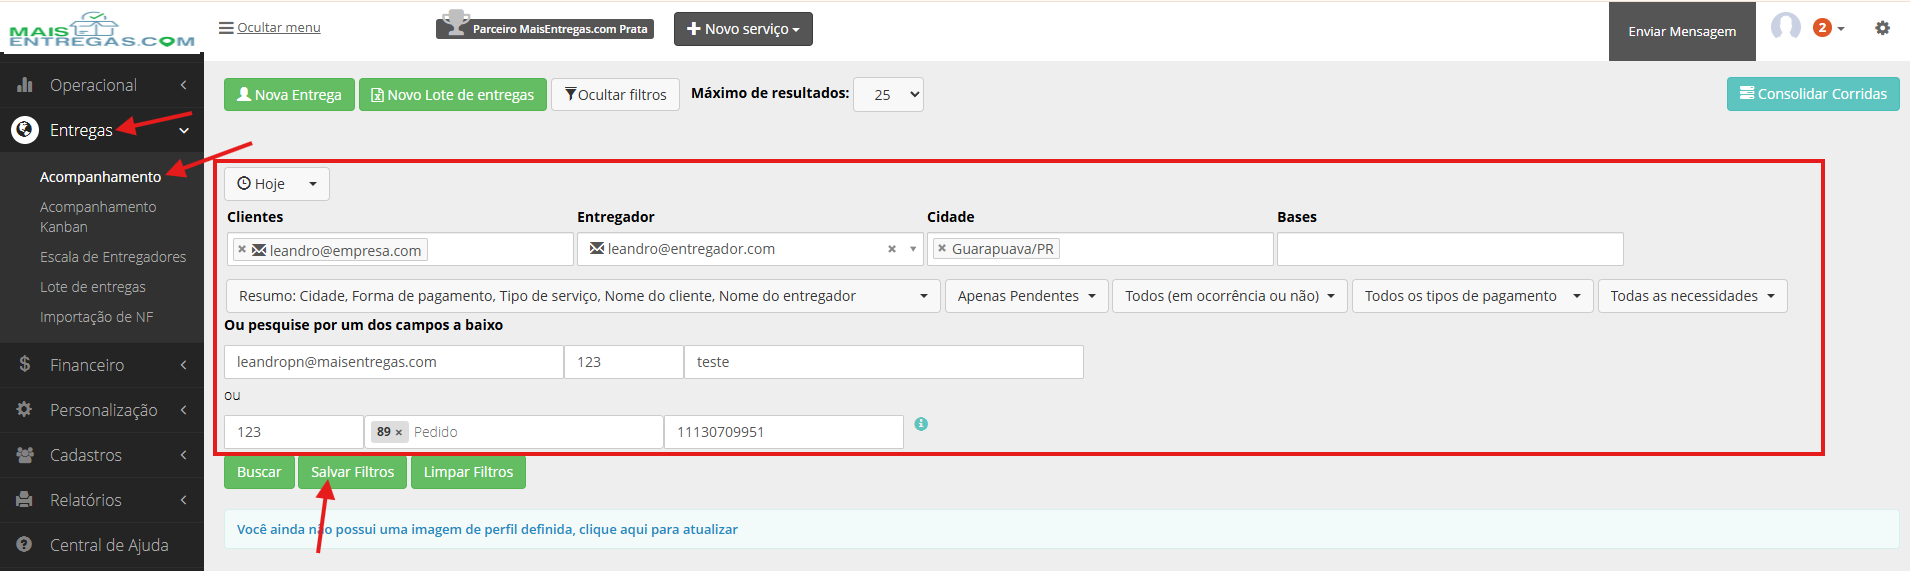
Task: Click into the Bases input field
Action: [x=1450, y=249]
